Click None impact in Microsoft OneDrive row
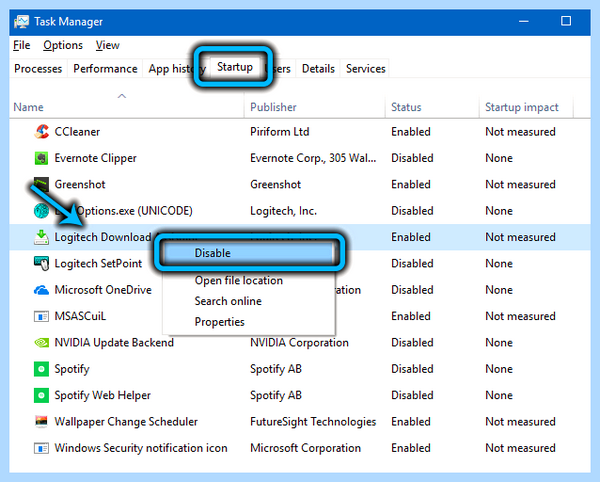 (x=499, y=290)
